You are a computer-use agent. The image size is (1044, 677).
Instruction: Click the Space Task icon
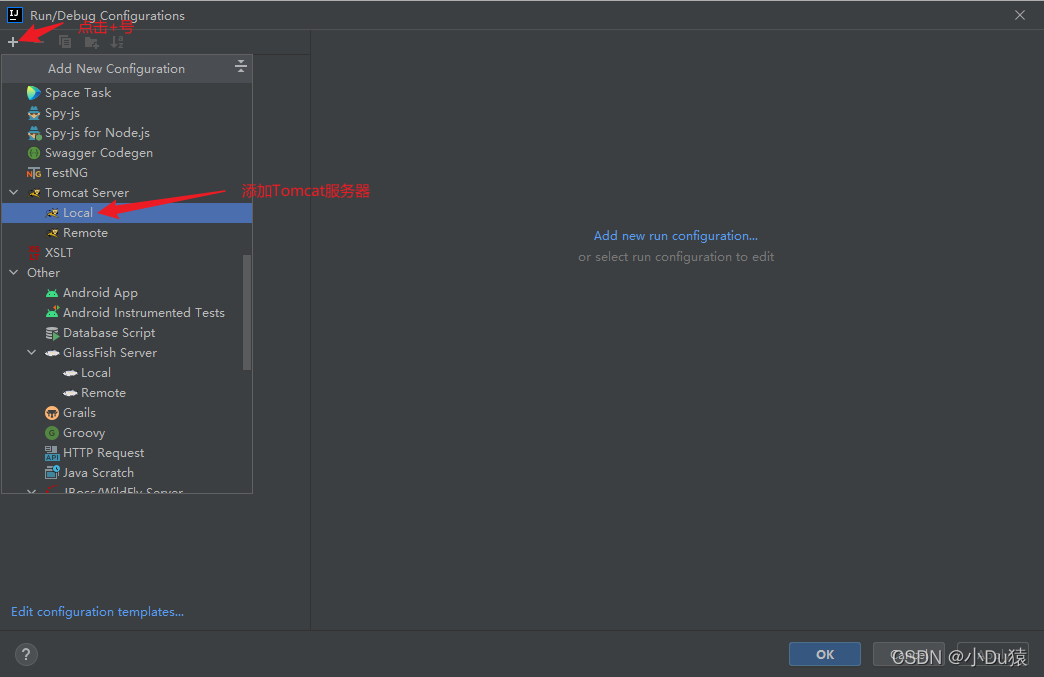click(x=33, y=93)
